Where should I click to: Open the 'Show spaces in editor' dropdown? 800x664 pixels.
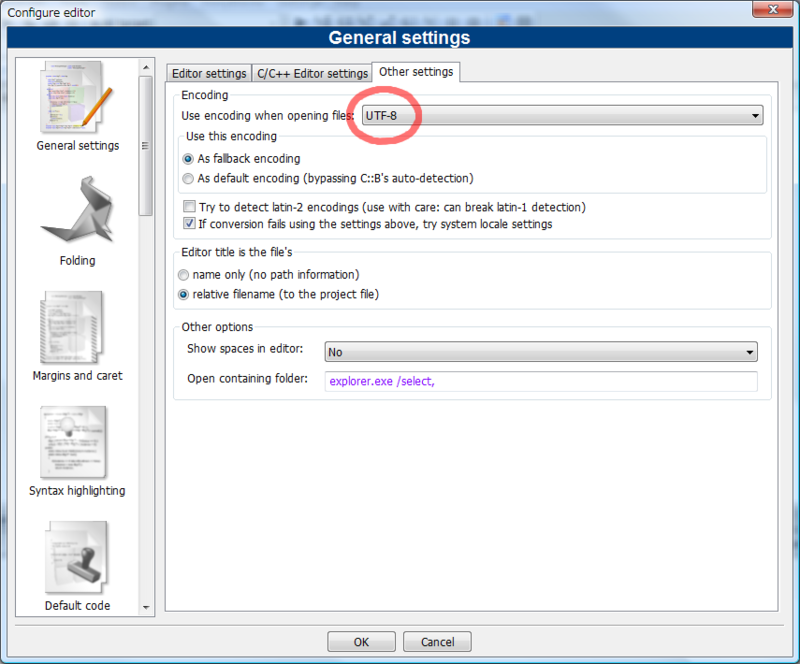(x=541, y=352)
